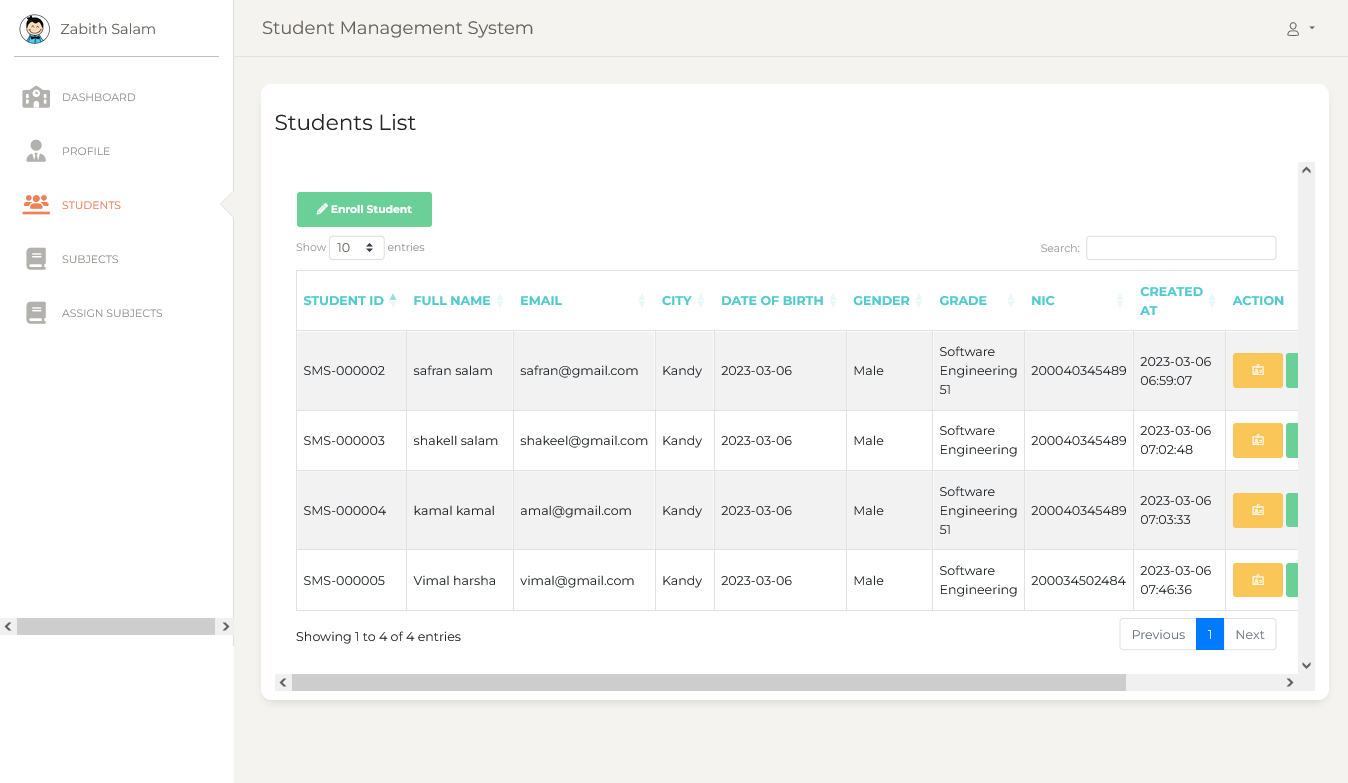
Task: Select pagination page 1
Action: pyautogui.click(x=1210, y=634)
